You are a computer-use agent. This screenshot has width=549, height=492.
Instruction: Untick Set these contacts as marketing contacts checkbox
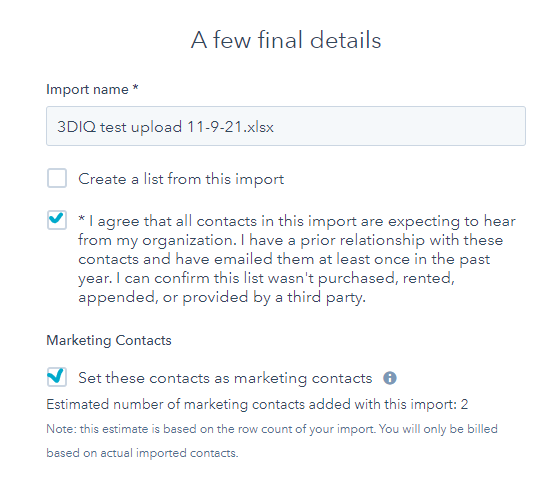pyautogui.click(x=57, y=377)
